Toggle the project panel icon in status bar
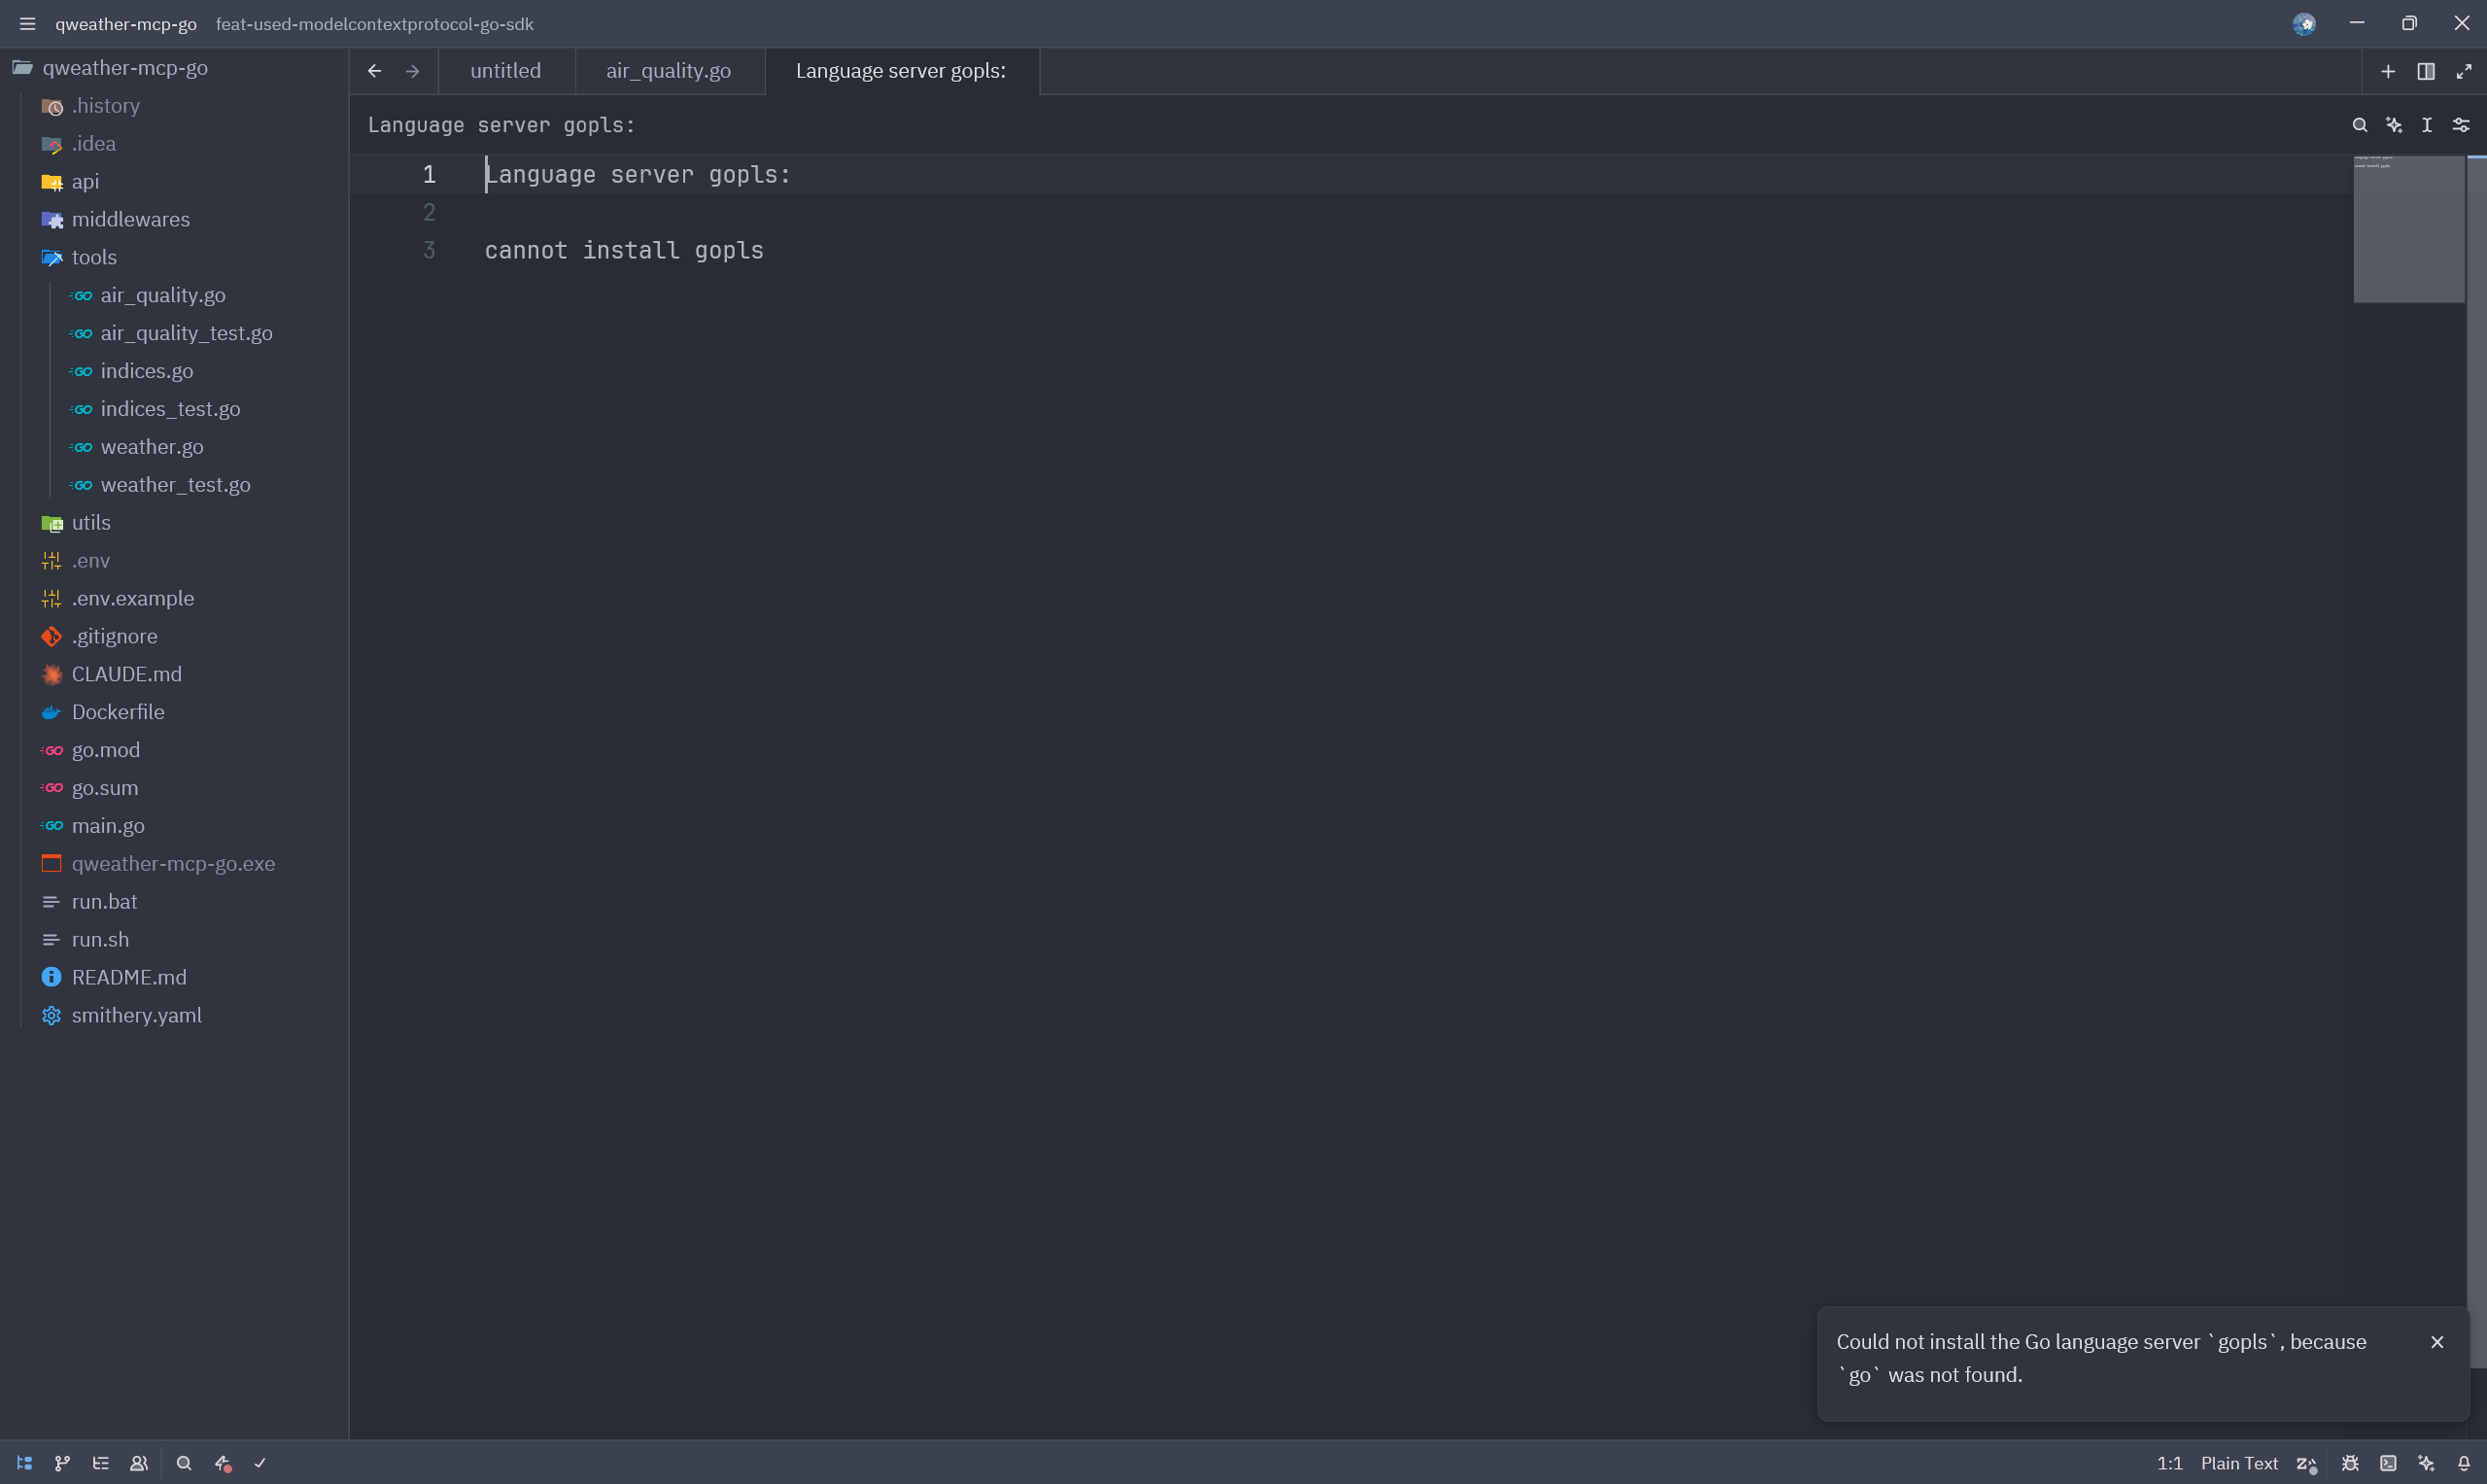This screenshot has width=2487, height=1484. click(25, 1463)
